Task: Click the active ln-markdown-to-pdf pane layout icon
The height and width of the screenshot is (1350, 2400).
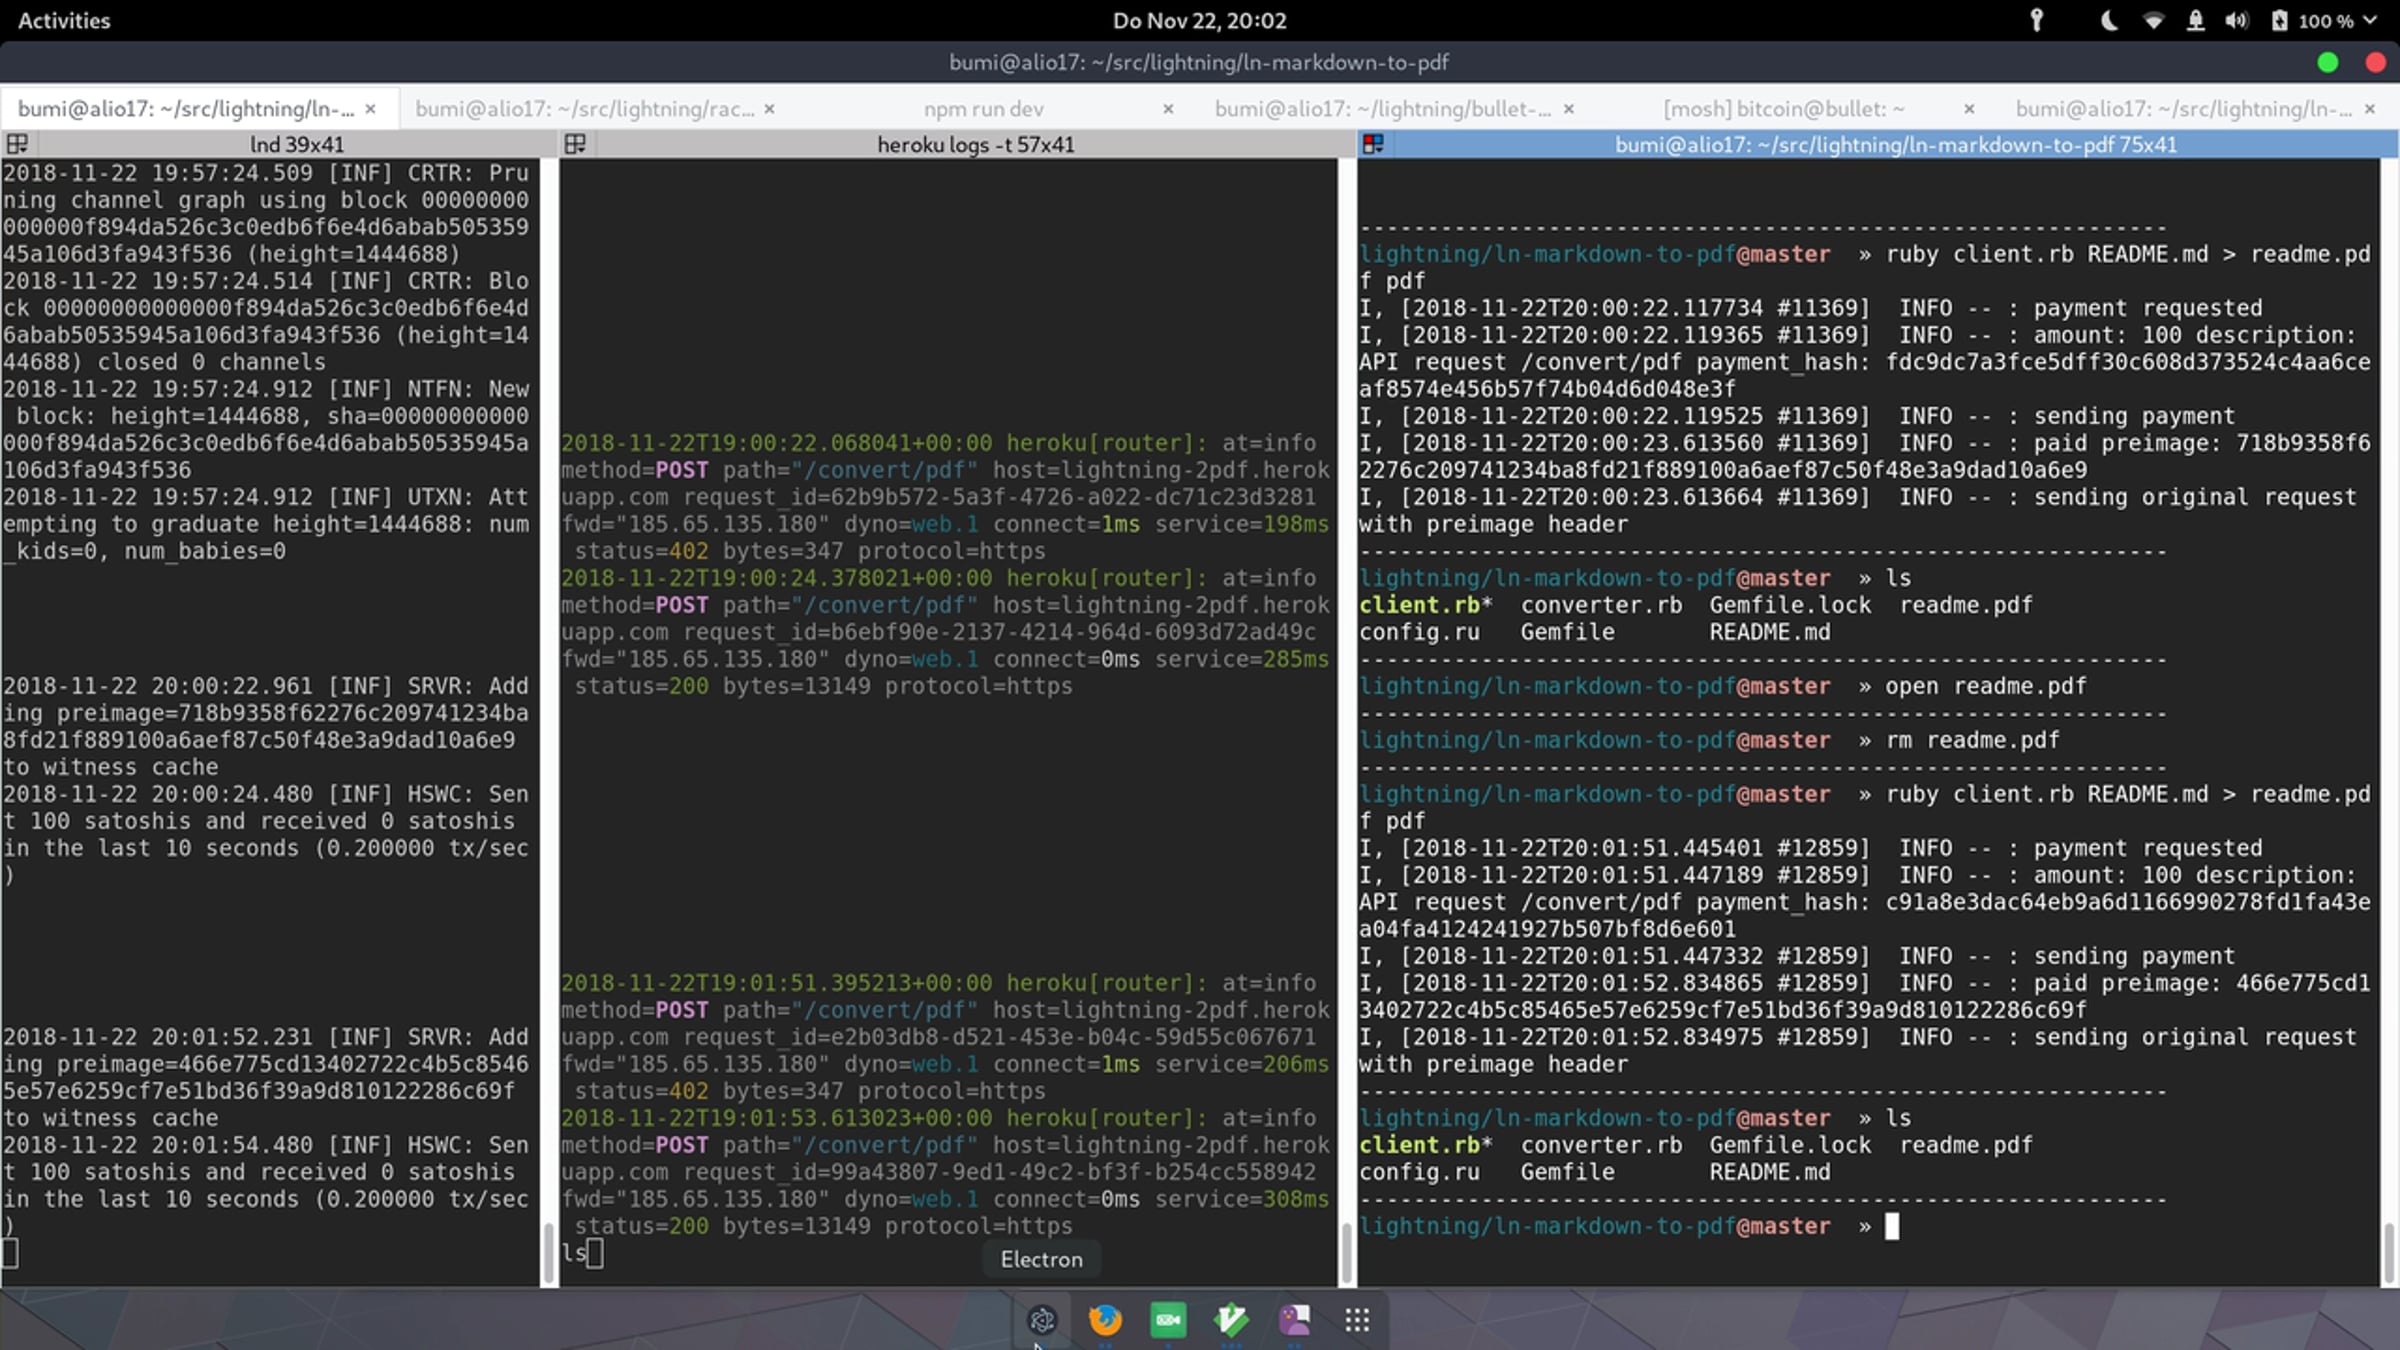Action: (1373, 144)
